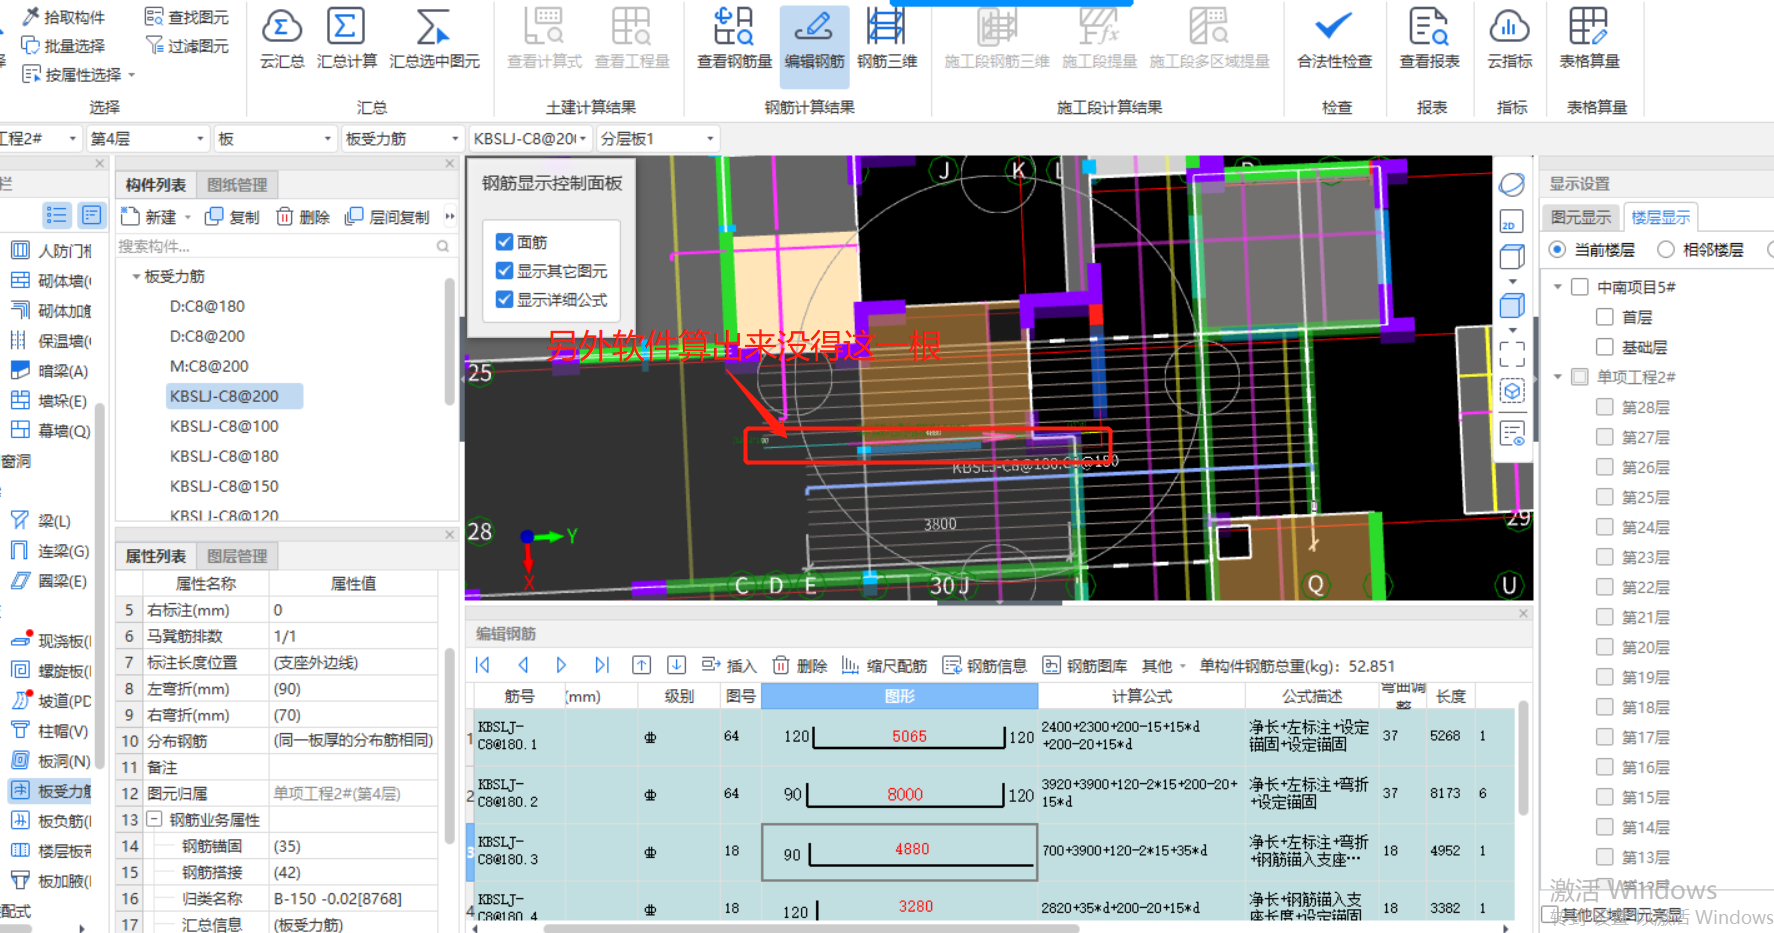Switch canvas to 2D view icon
Viewport: 1774px width, 933px height.
pyautogui.click(x=1511, y=221)
